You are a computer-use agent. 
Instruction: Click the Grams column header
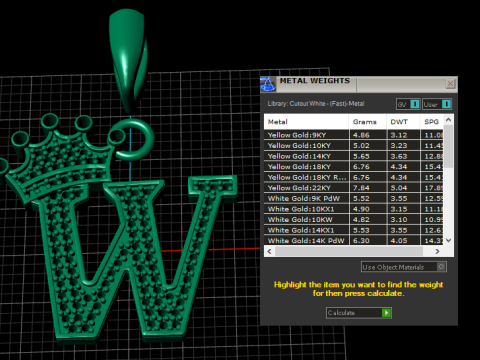point(368,122)
